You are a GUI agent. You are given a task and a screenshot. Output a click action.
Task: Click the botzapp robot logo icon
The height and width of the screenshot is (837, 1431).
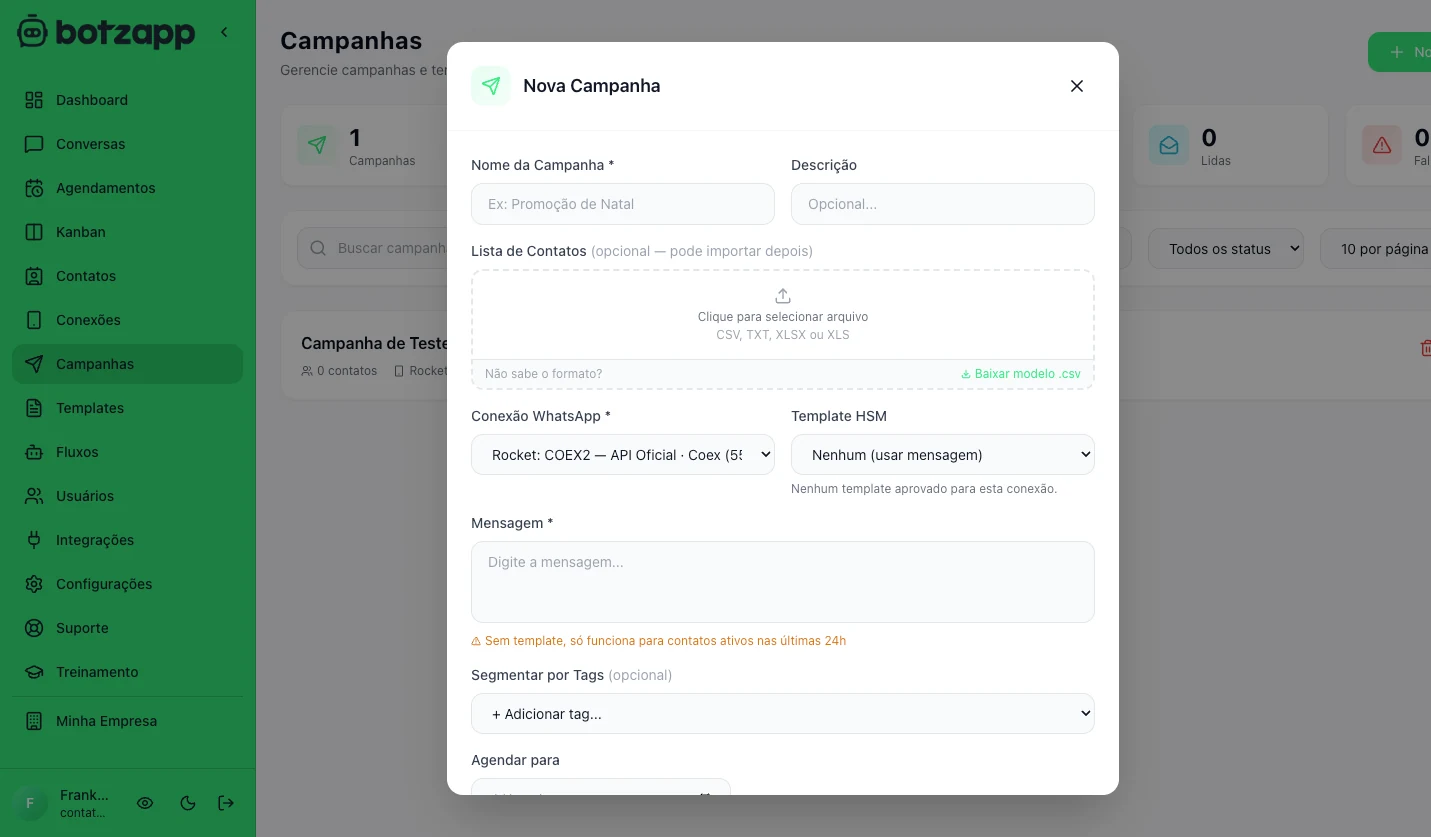32,31
